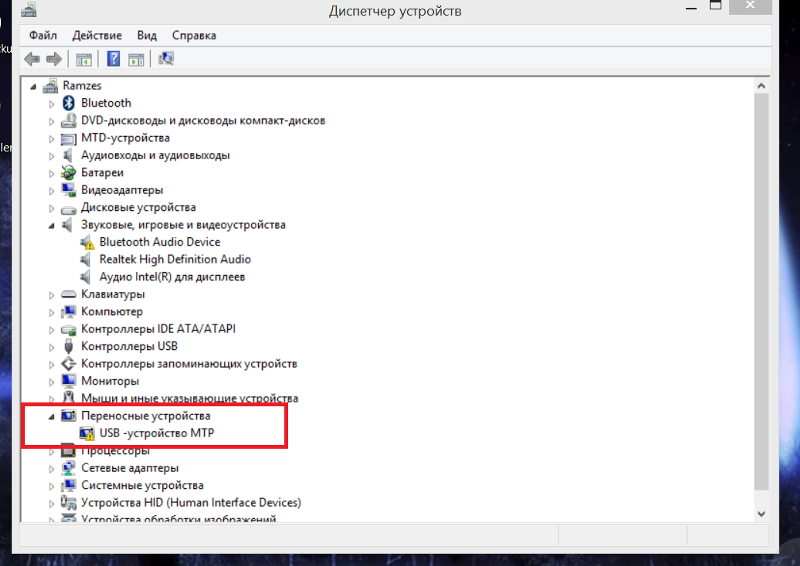Select the MTD-устройства label
800x566 pixels.
[125, 138]
